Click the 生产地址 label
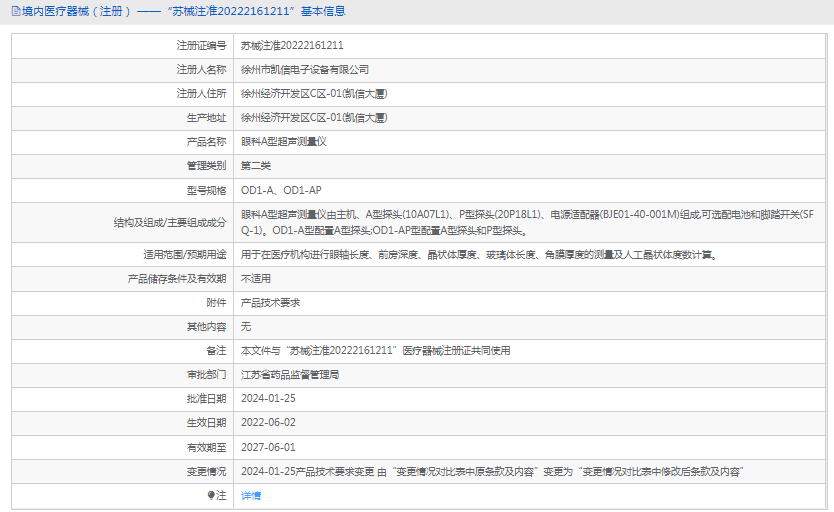Screen dimensions: 834x512 206,117
